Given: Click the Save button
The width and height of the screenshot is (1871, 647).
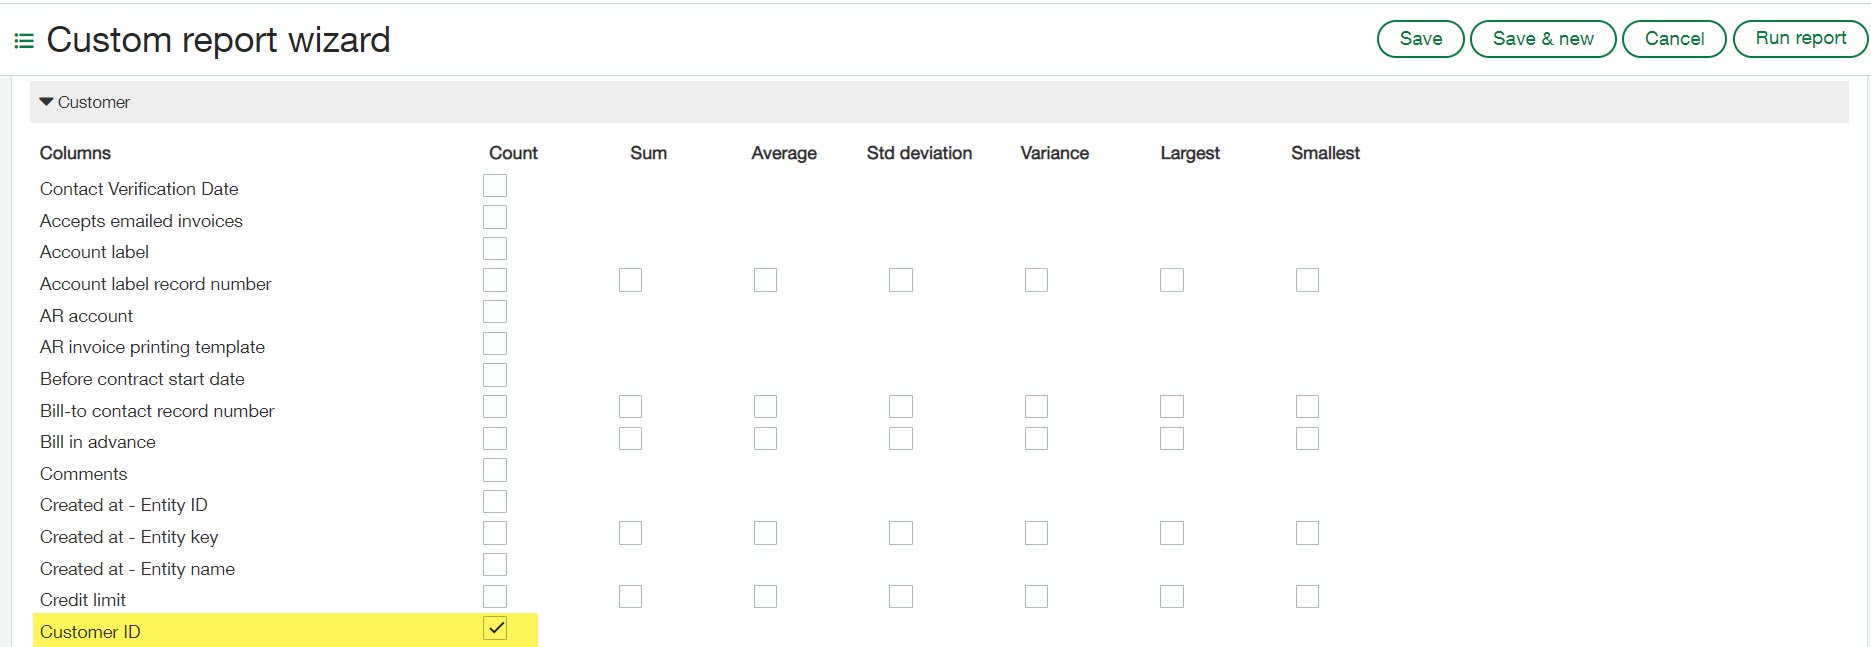Looking at the screenshot, I should (x=1420, y=39).
